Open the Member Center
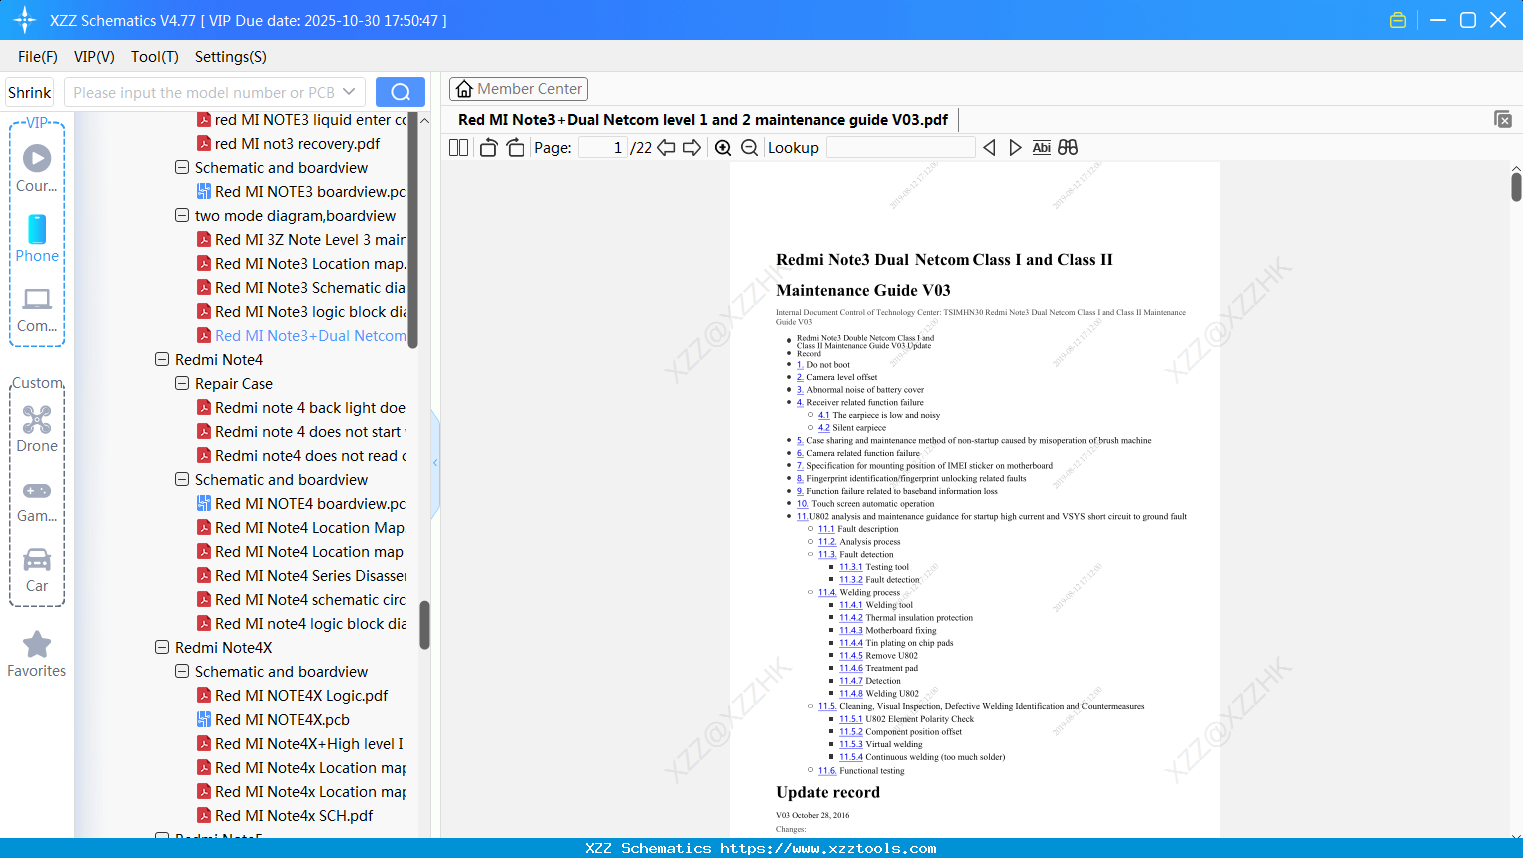Image resolution: width=1523 pixels, height=858 pixels. [x=518, y=89]
